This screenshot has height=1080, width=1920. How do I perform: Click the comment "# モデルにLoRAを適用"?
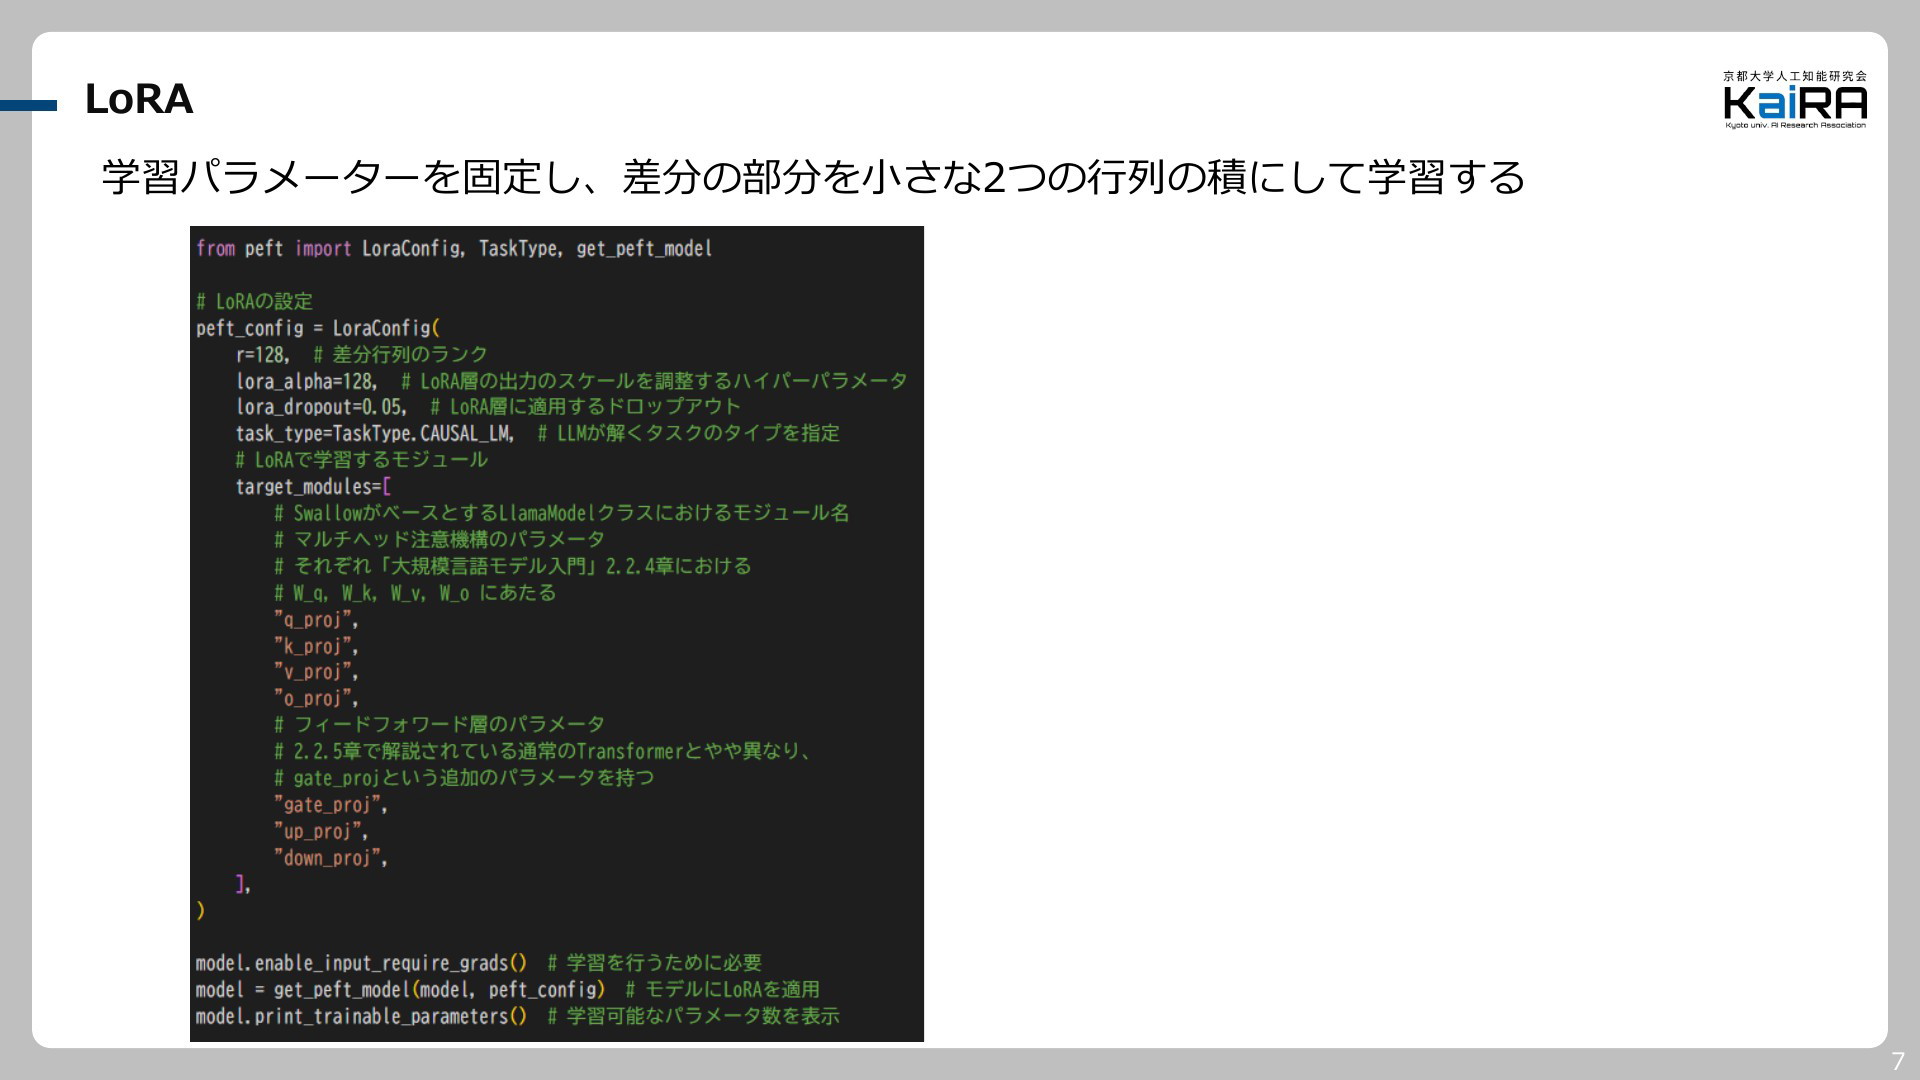tap(722, 990)
